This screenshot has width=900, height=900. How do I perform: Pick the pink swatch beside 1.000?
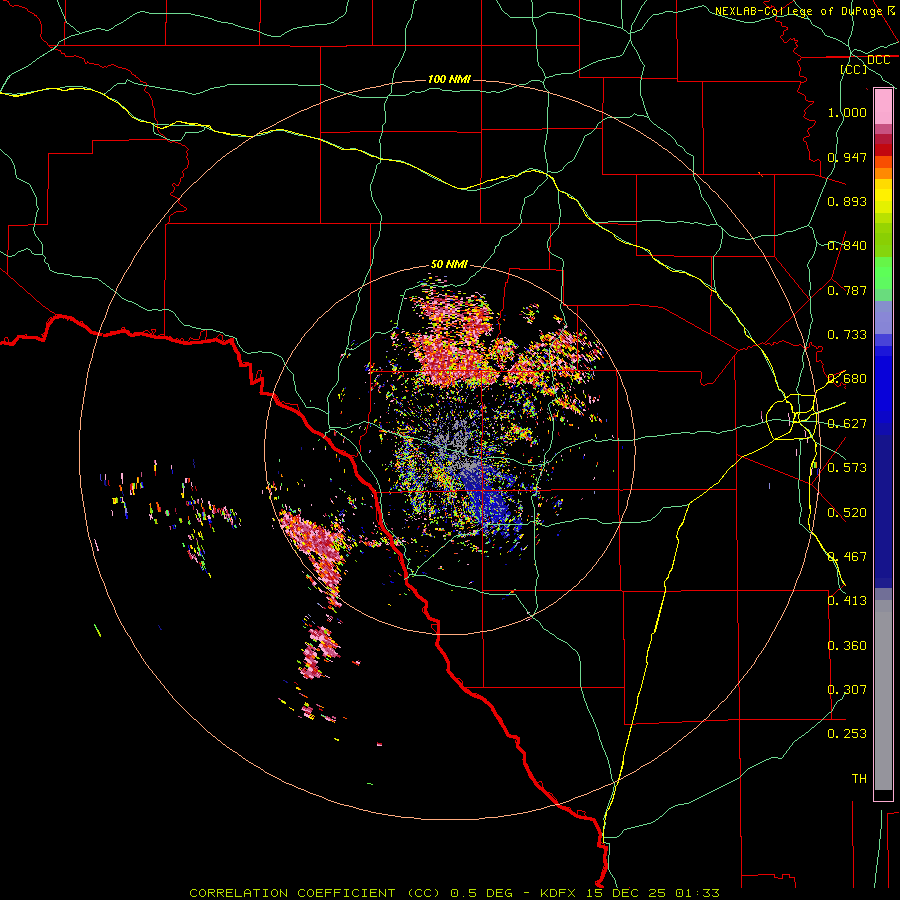tap(883, 107)
